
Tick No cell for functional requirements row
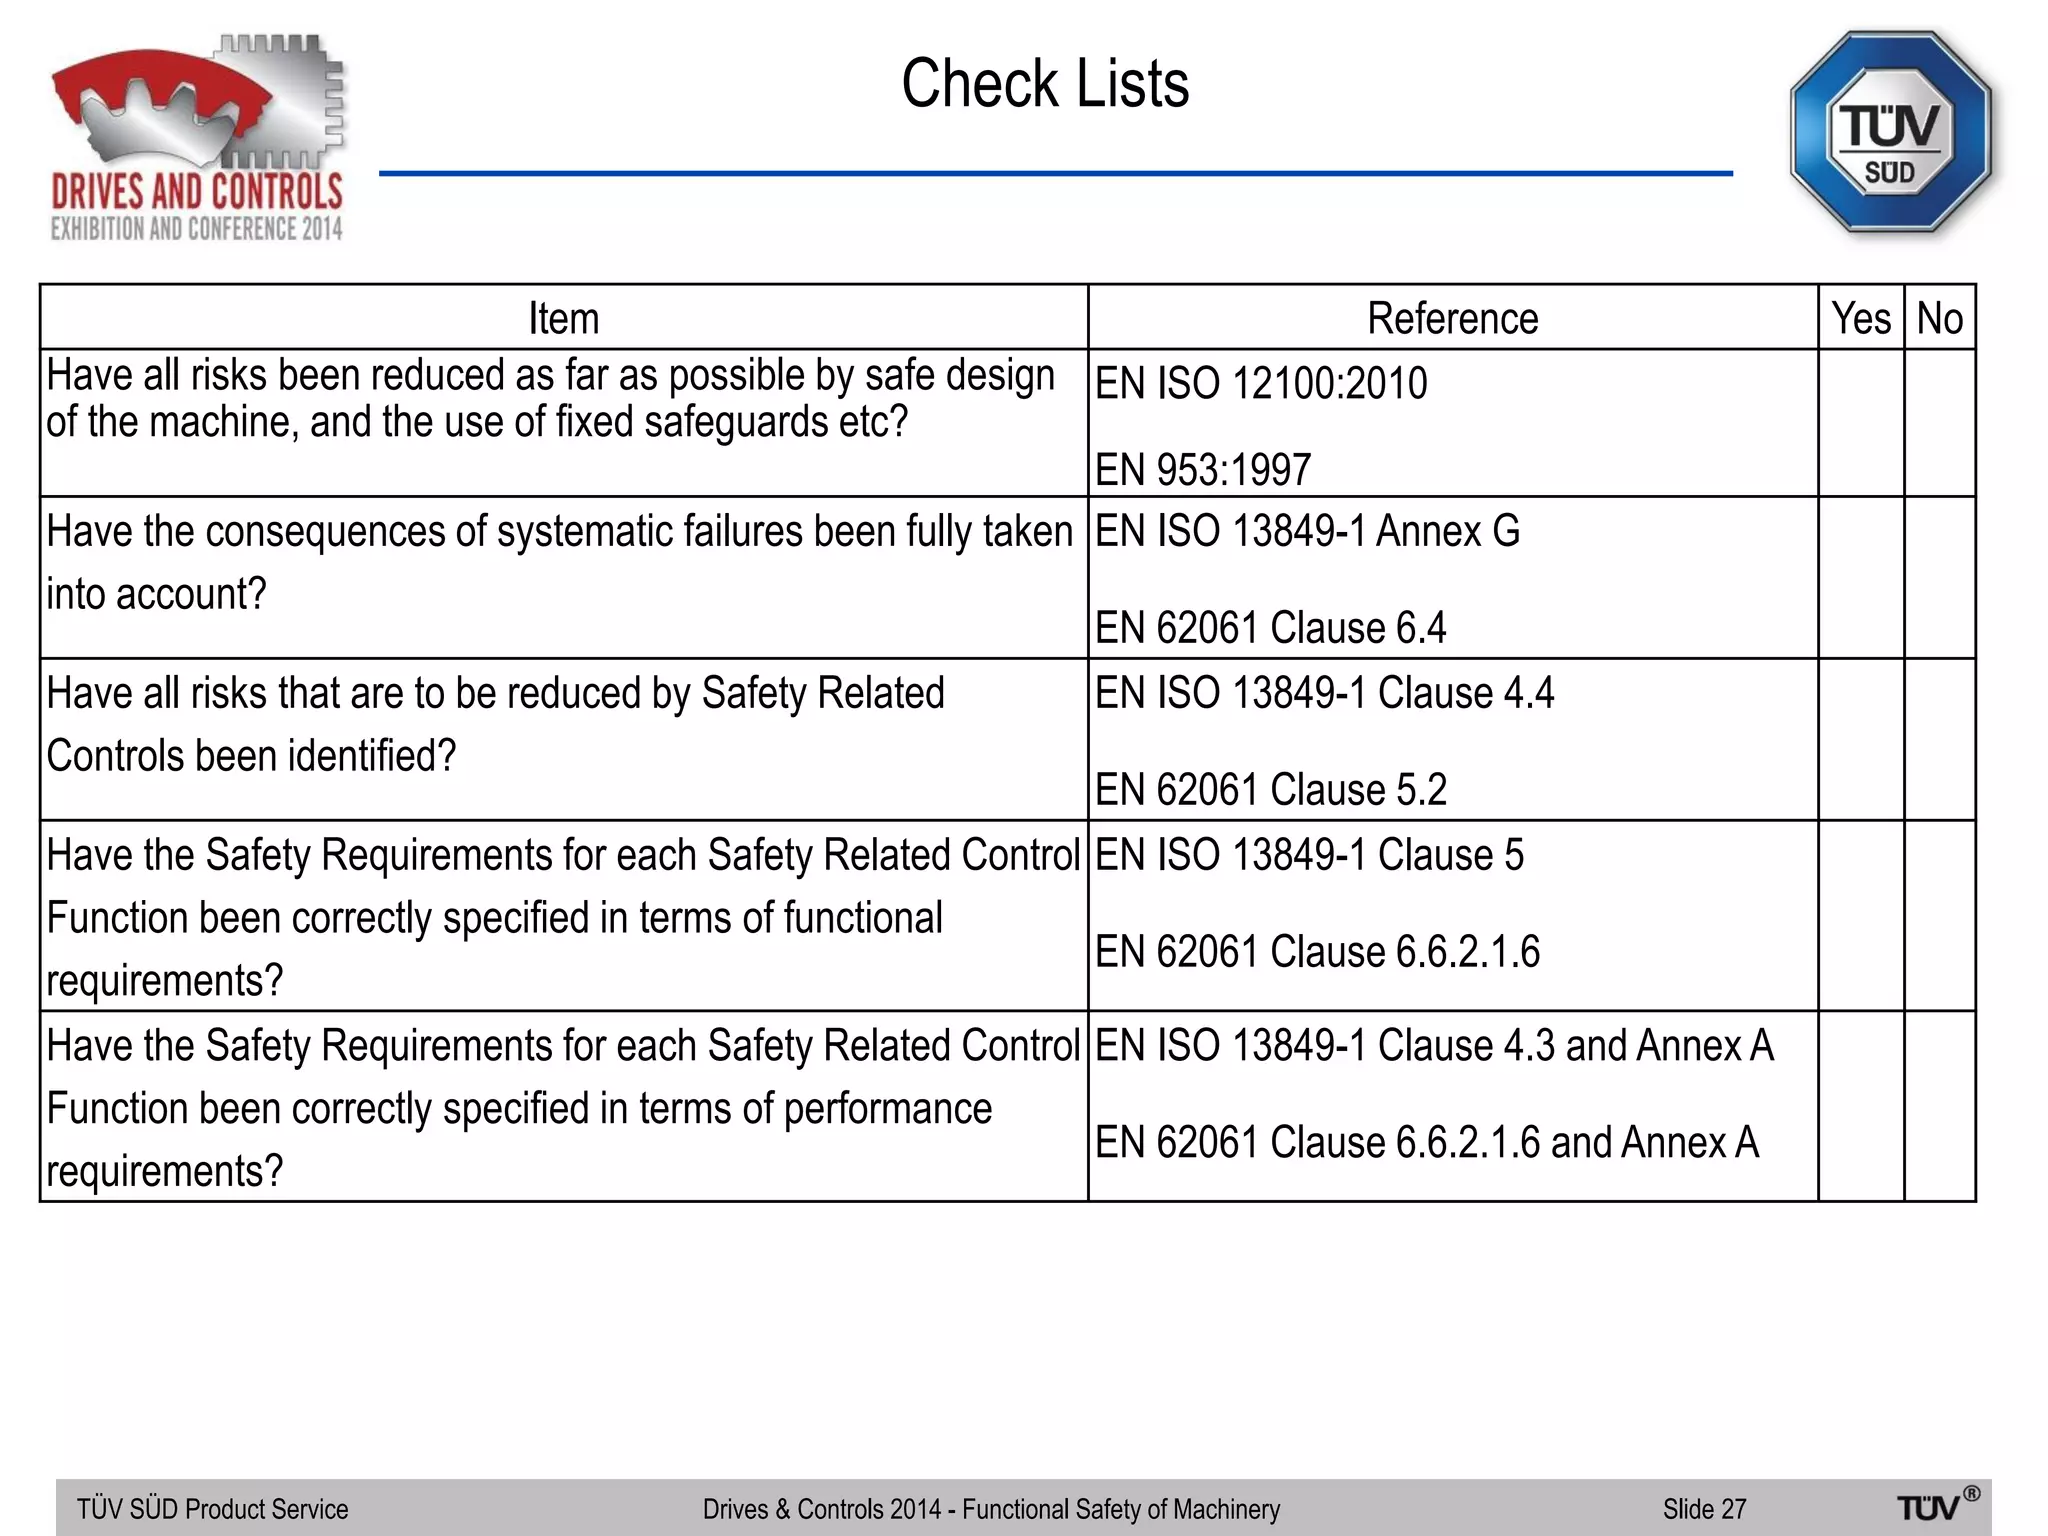[x=1940, y=916]
